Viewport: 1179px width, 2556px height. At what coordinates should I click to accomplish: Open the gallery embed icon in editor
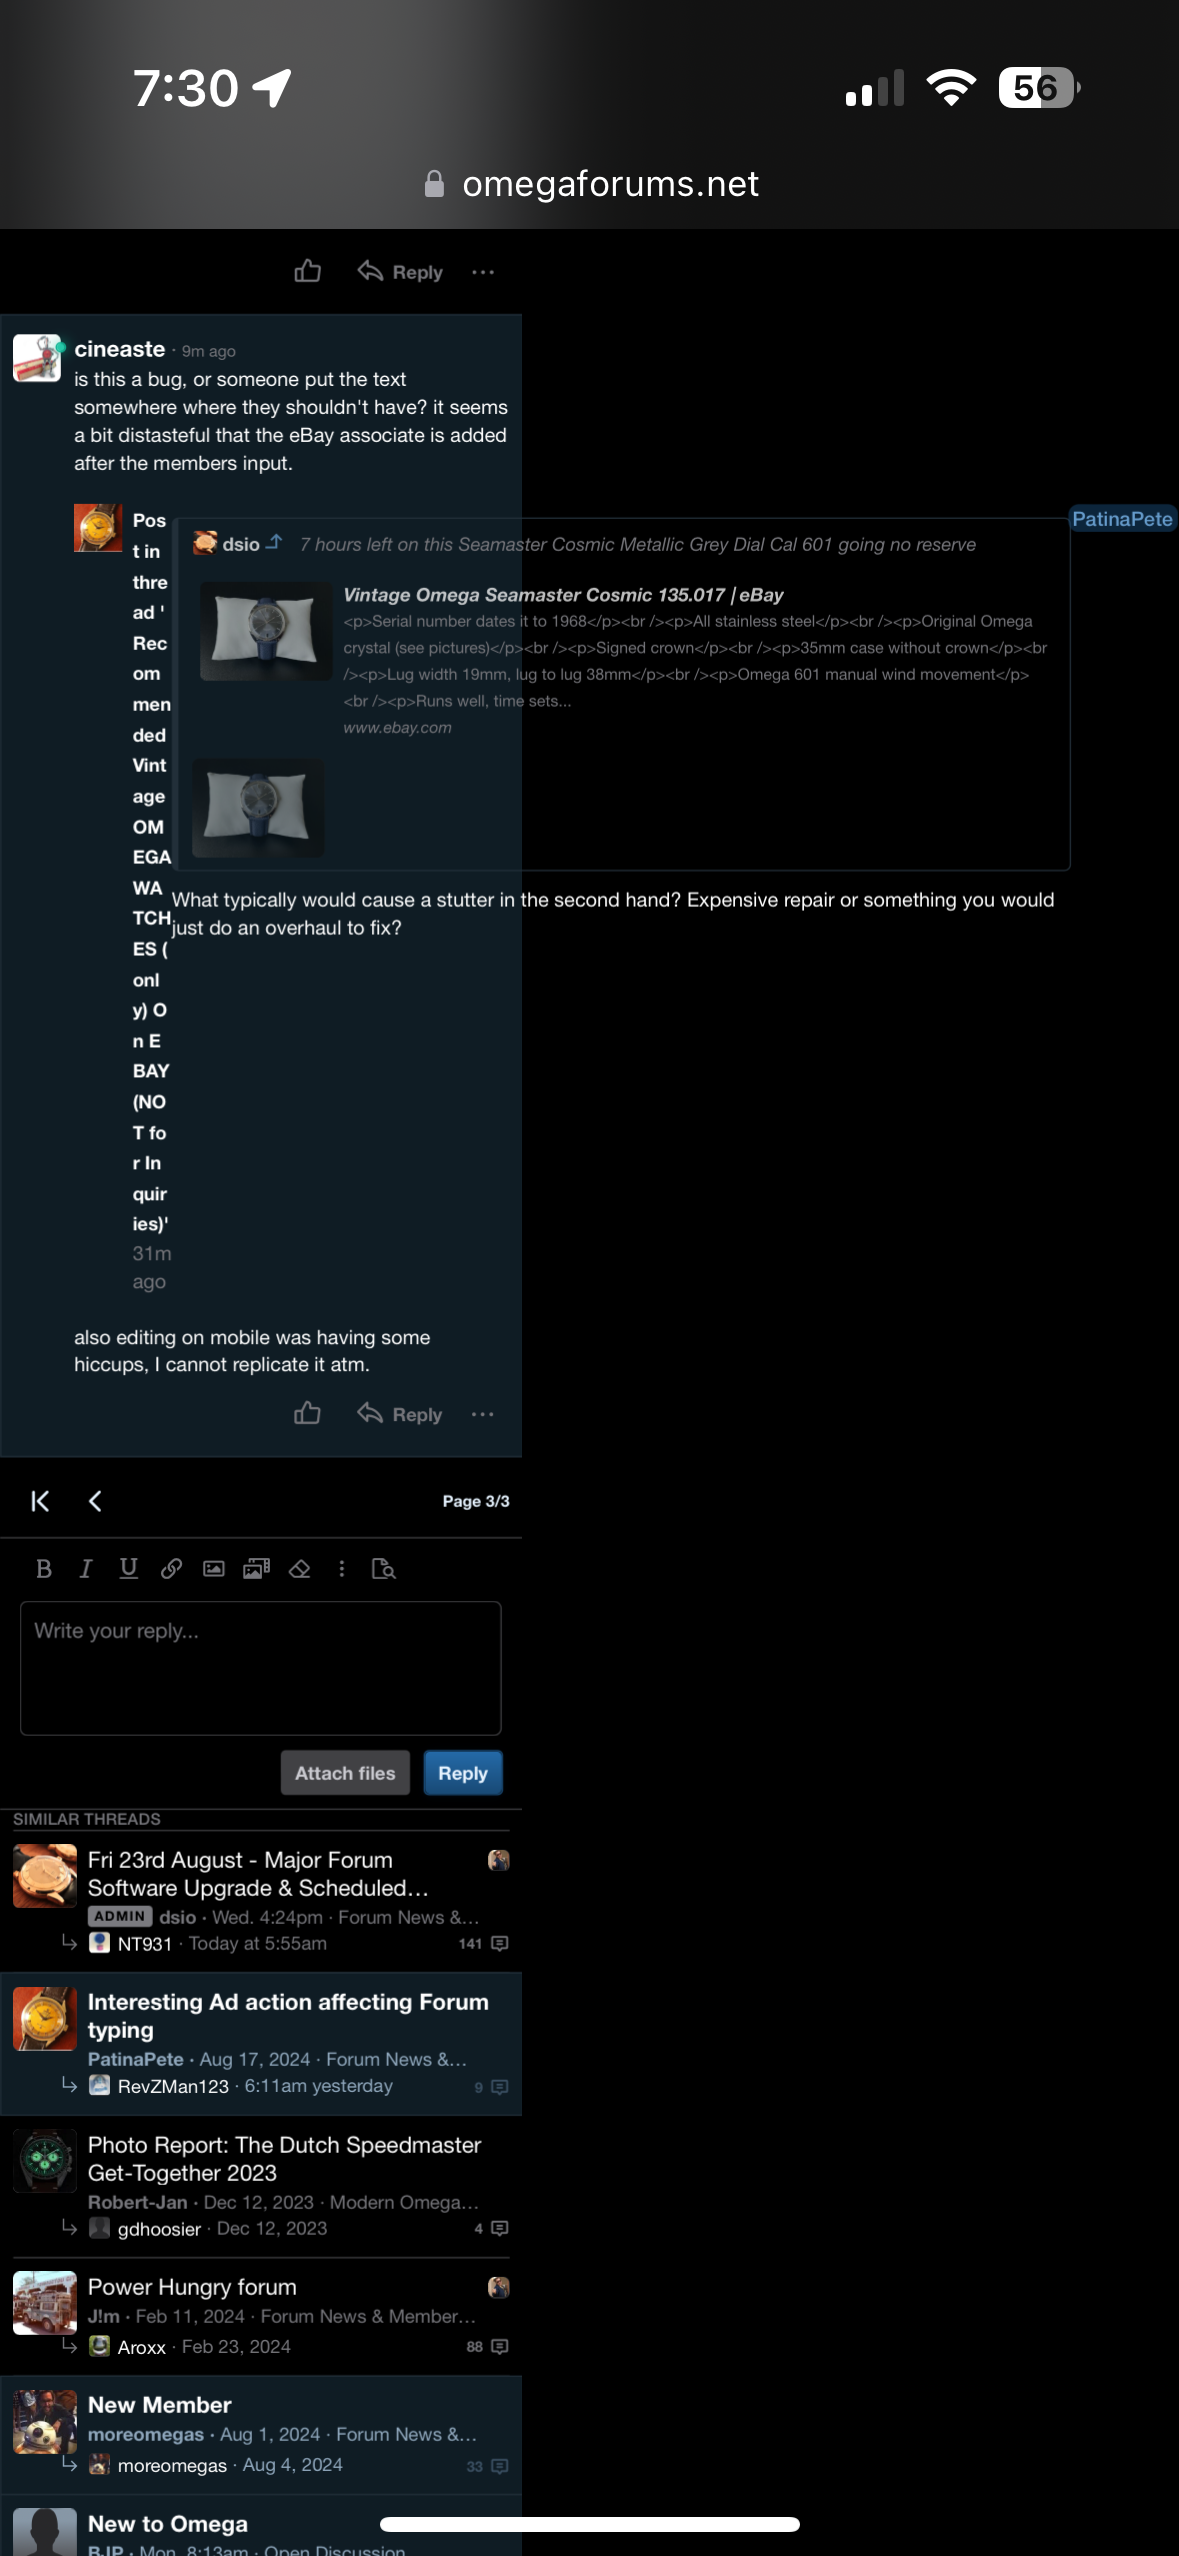pos(256,1568)
